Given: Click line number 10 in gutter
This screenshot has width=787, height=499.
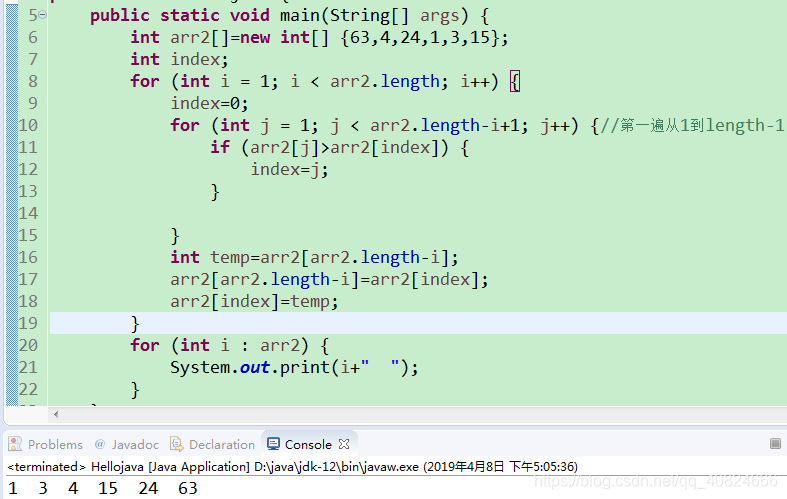Looking at the screenshot, I should pyautogui.click(x=28, y=125).
